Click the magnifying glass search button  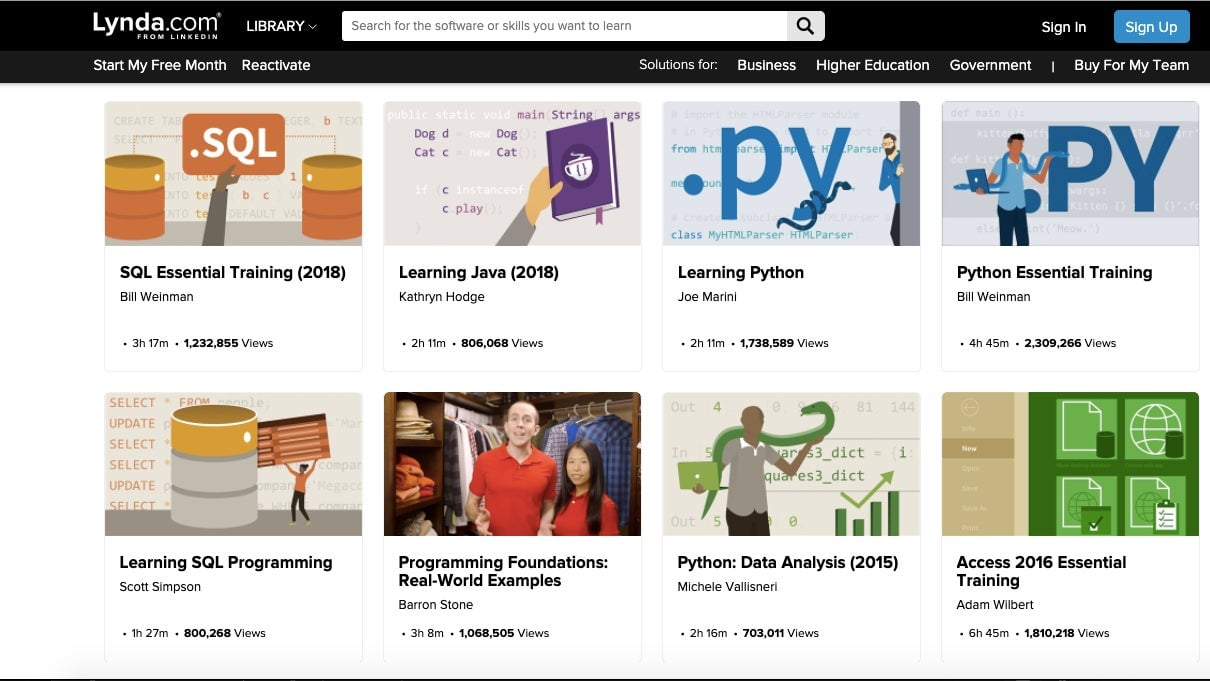pos(806,26)
